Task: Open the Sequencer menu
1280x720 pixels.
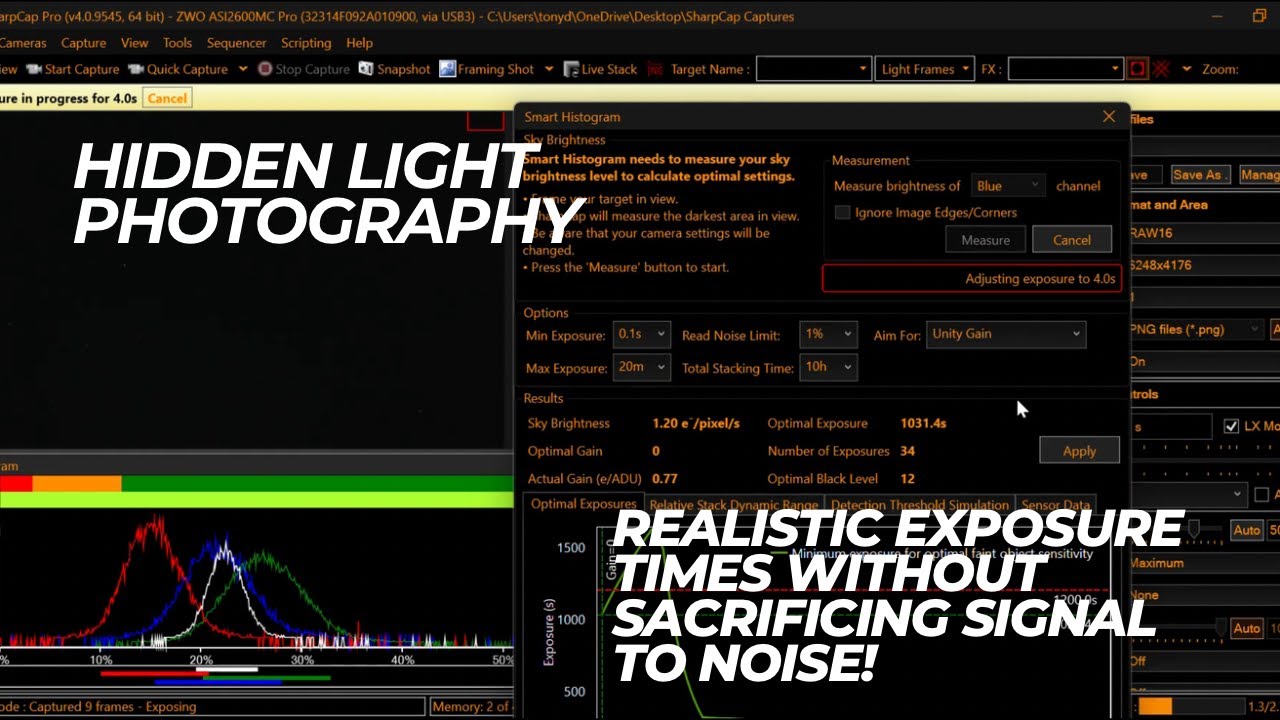Action: click(x=236, y=43)
